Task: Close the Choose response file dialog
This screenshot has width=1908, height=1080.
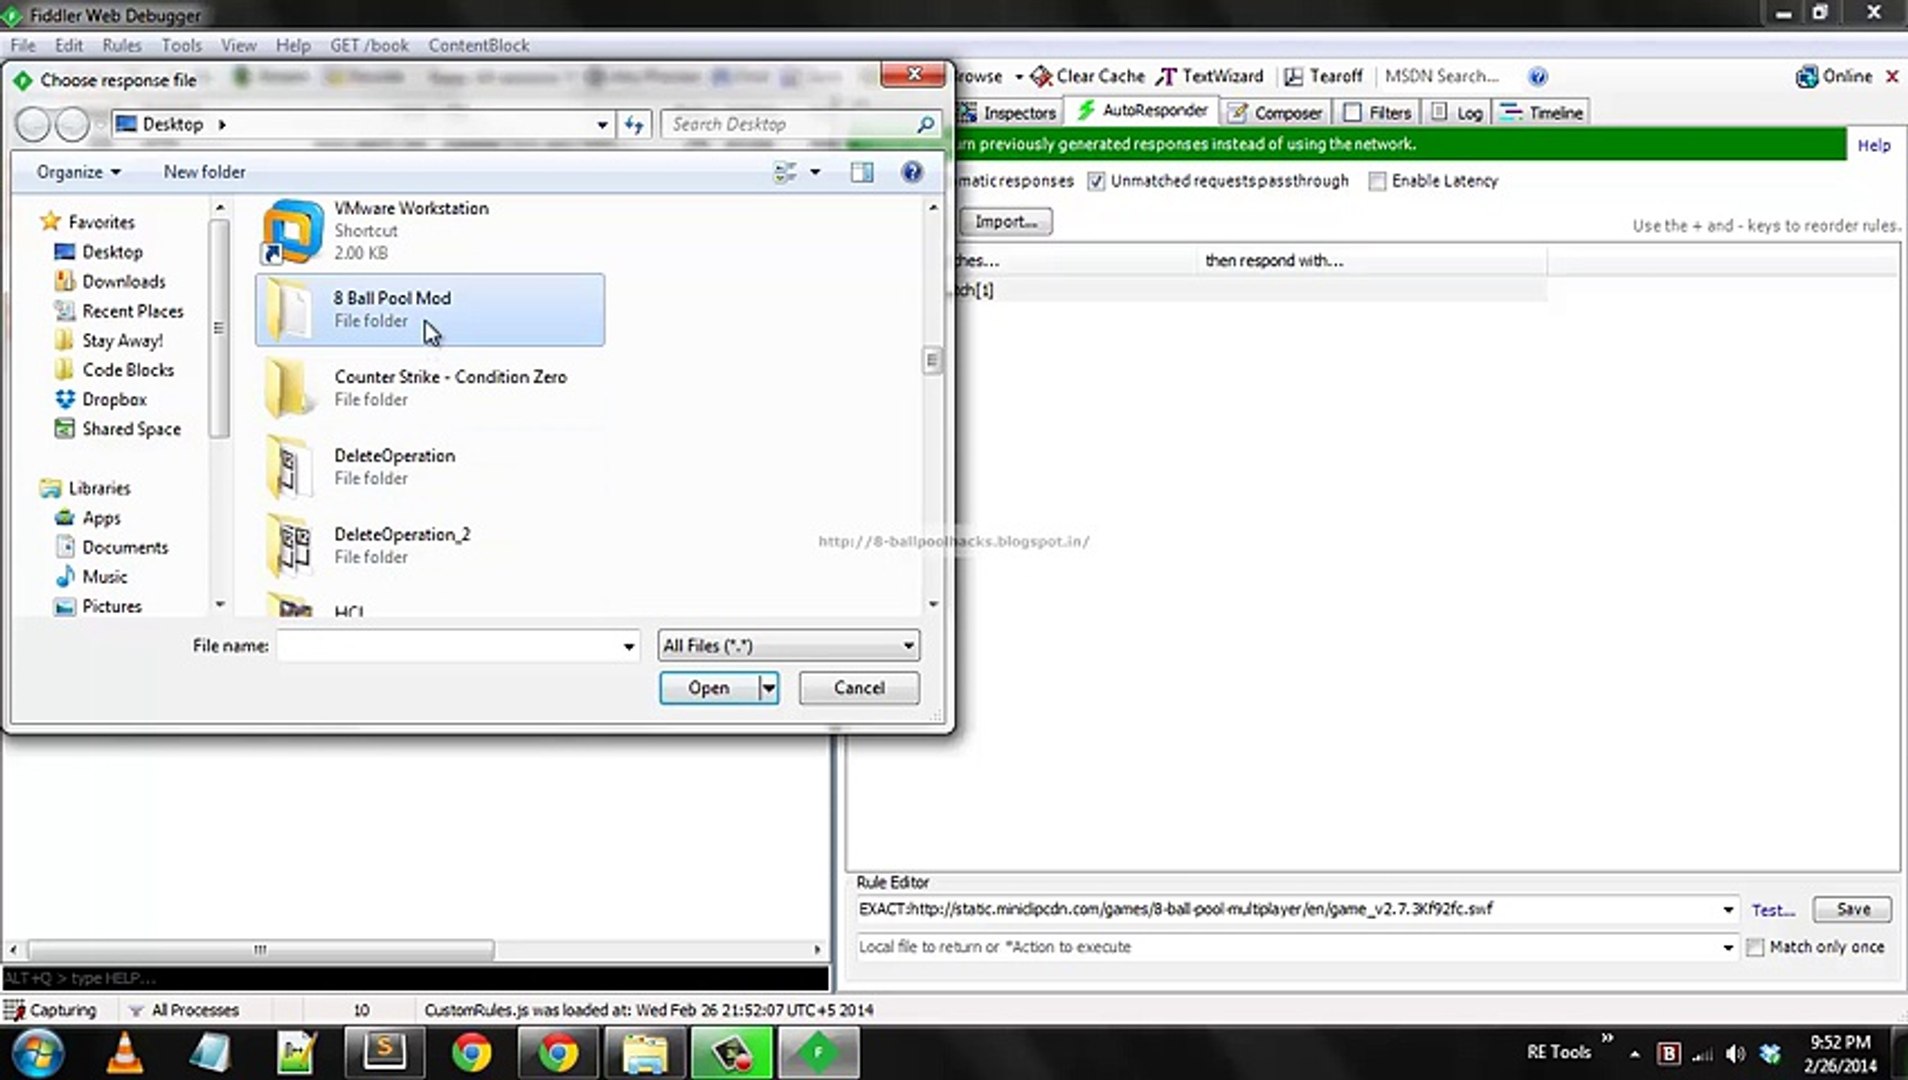Action: click(x=913, y=74)
